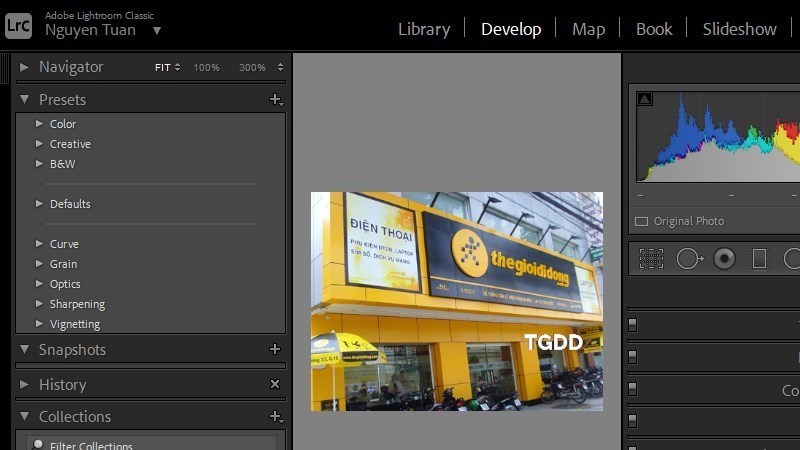Screen dimensions: 800x450
Task: Open the Book module
Action: 654,29
